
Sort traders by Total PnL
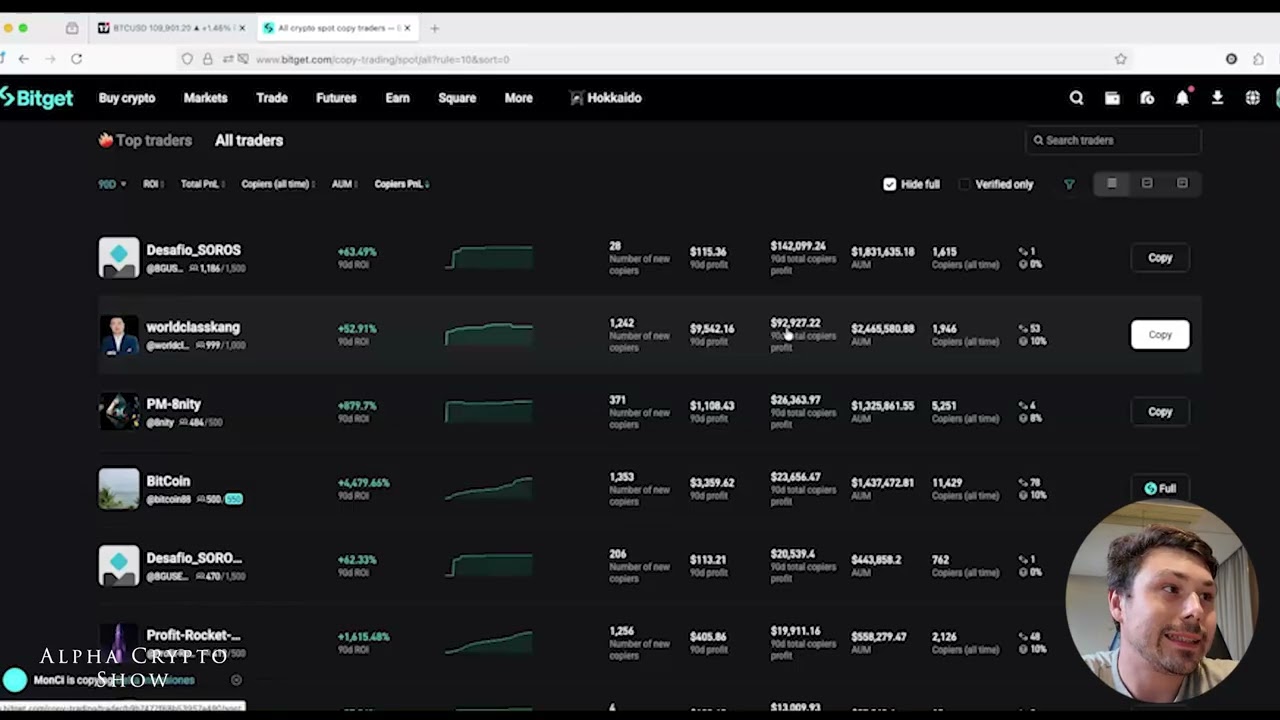coord(202,184)
